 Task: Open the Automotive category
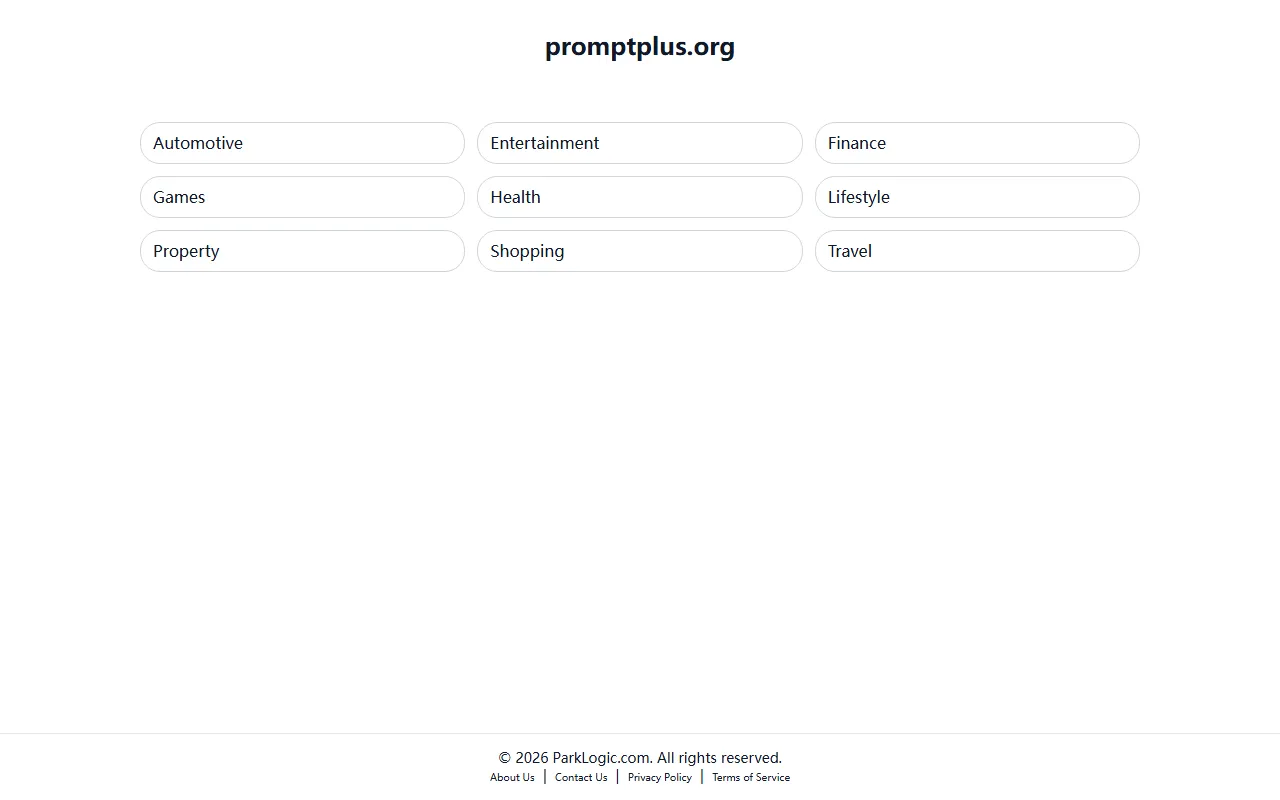click(302, 143)
